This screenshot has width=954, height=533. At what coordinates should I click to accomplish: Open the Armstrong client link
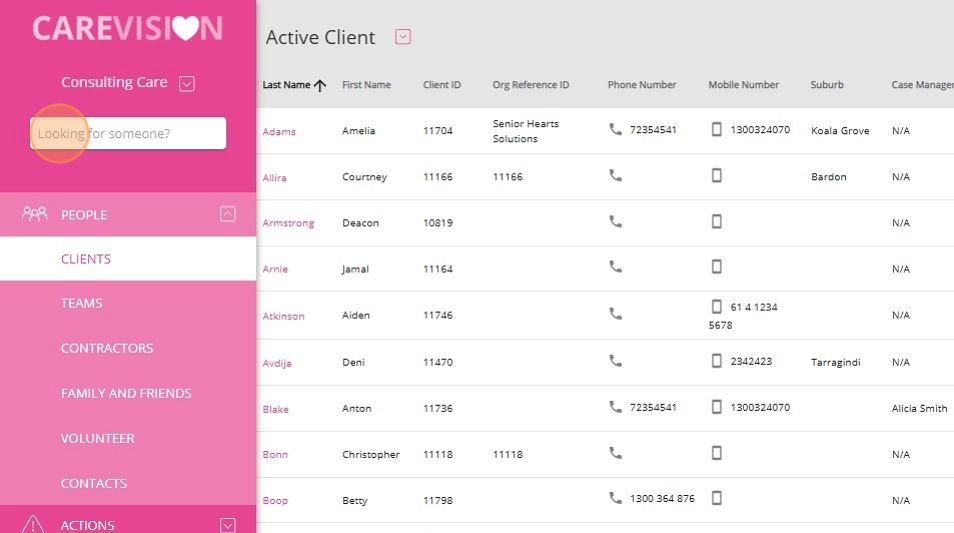click(x=288, y=223)
